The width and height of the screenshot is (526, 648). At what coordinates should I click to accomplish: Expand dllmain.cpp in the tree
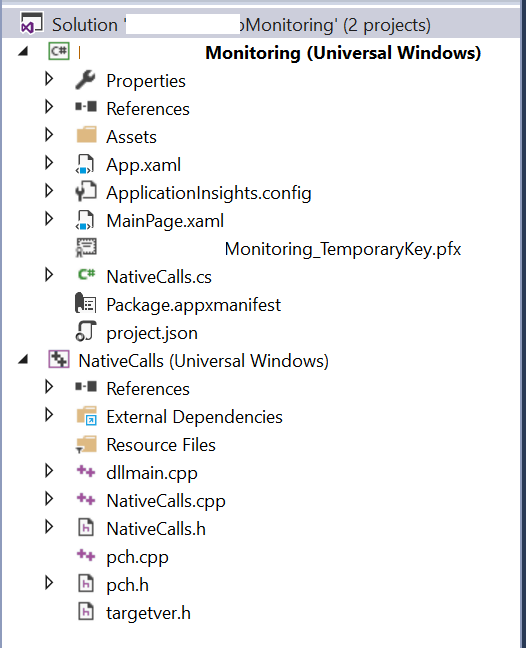(x=49, y=472)
